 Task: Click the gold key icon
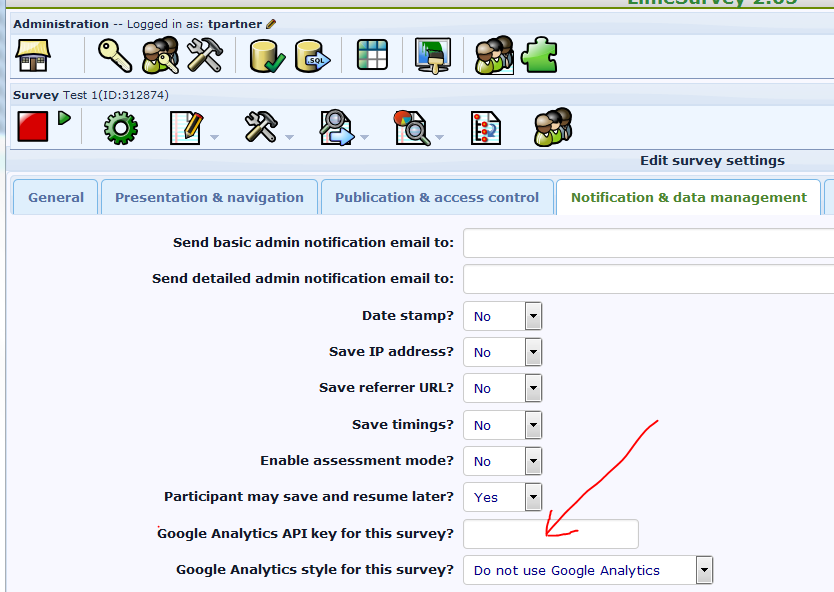point(115,56)
